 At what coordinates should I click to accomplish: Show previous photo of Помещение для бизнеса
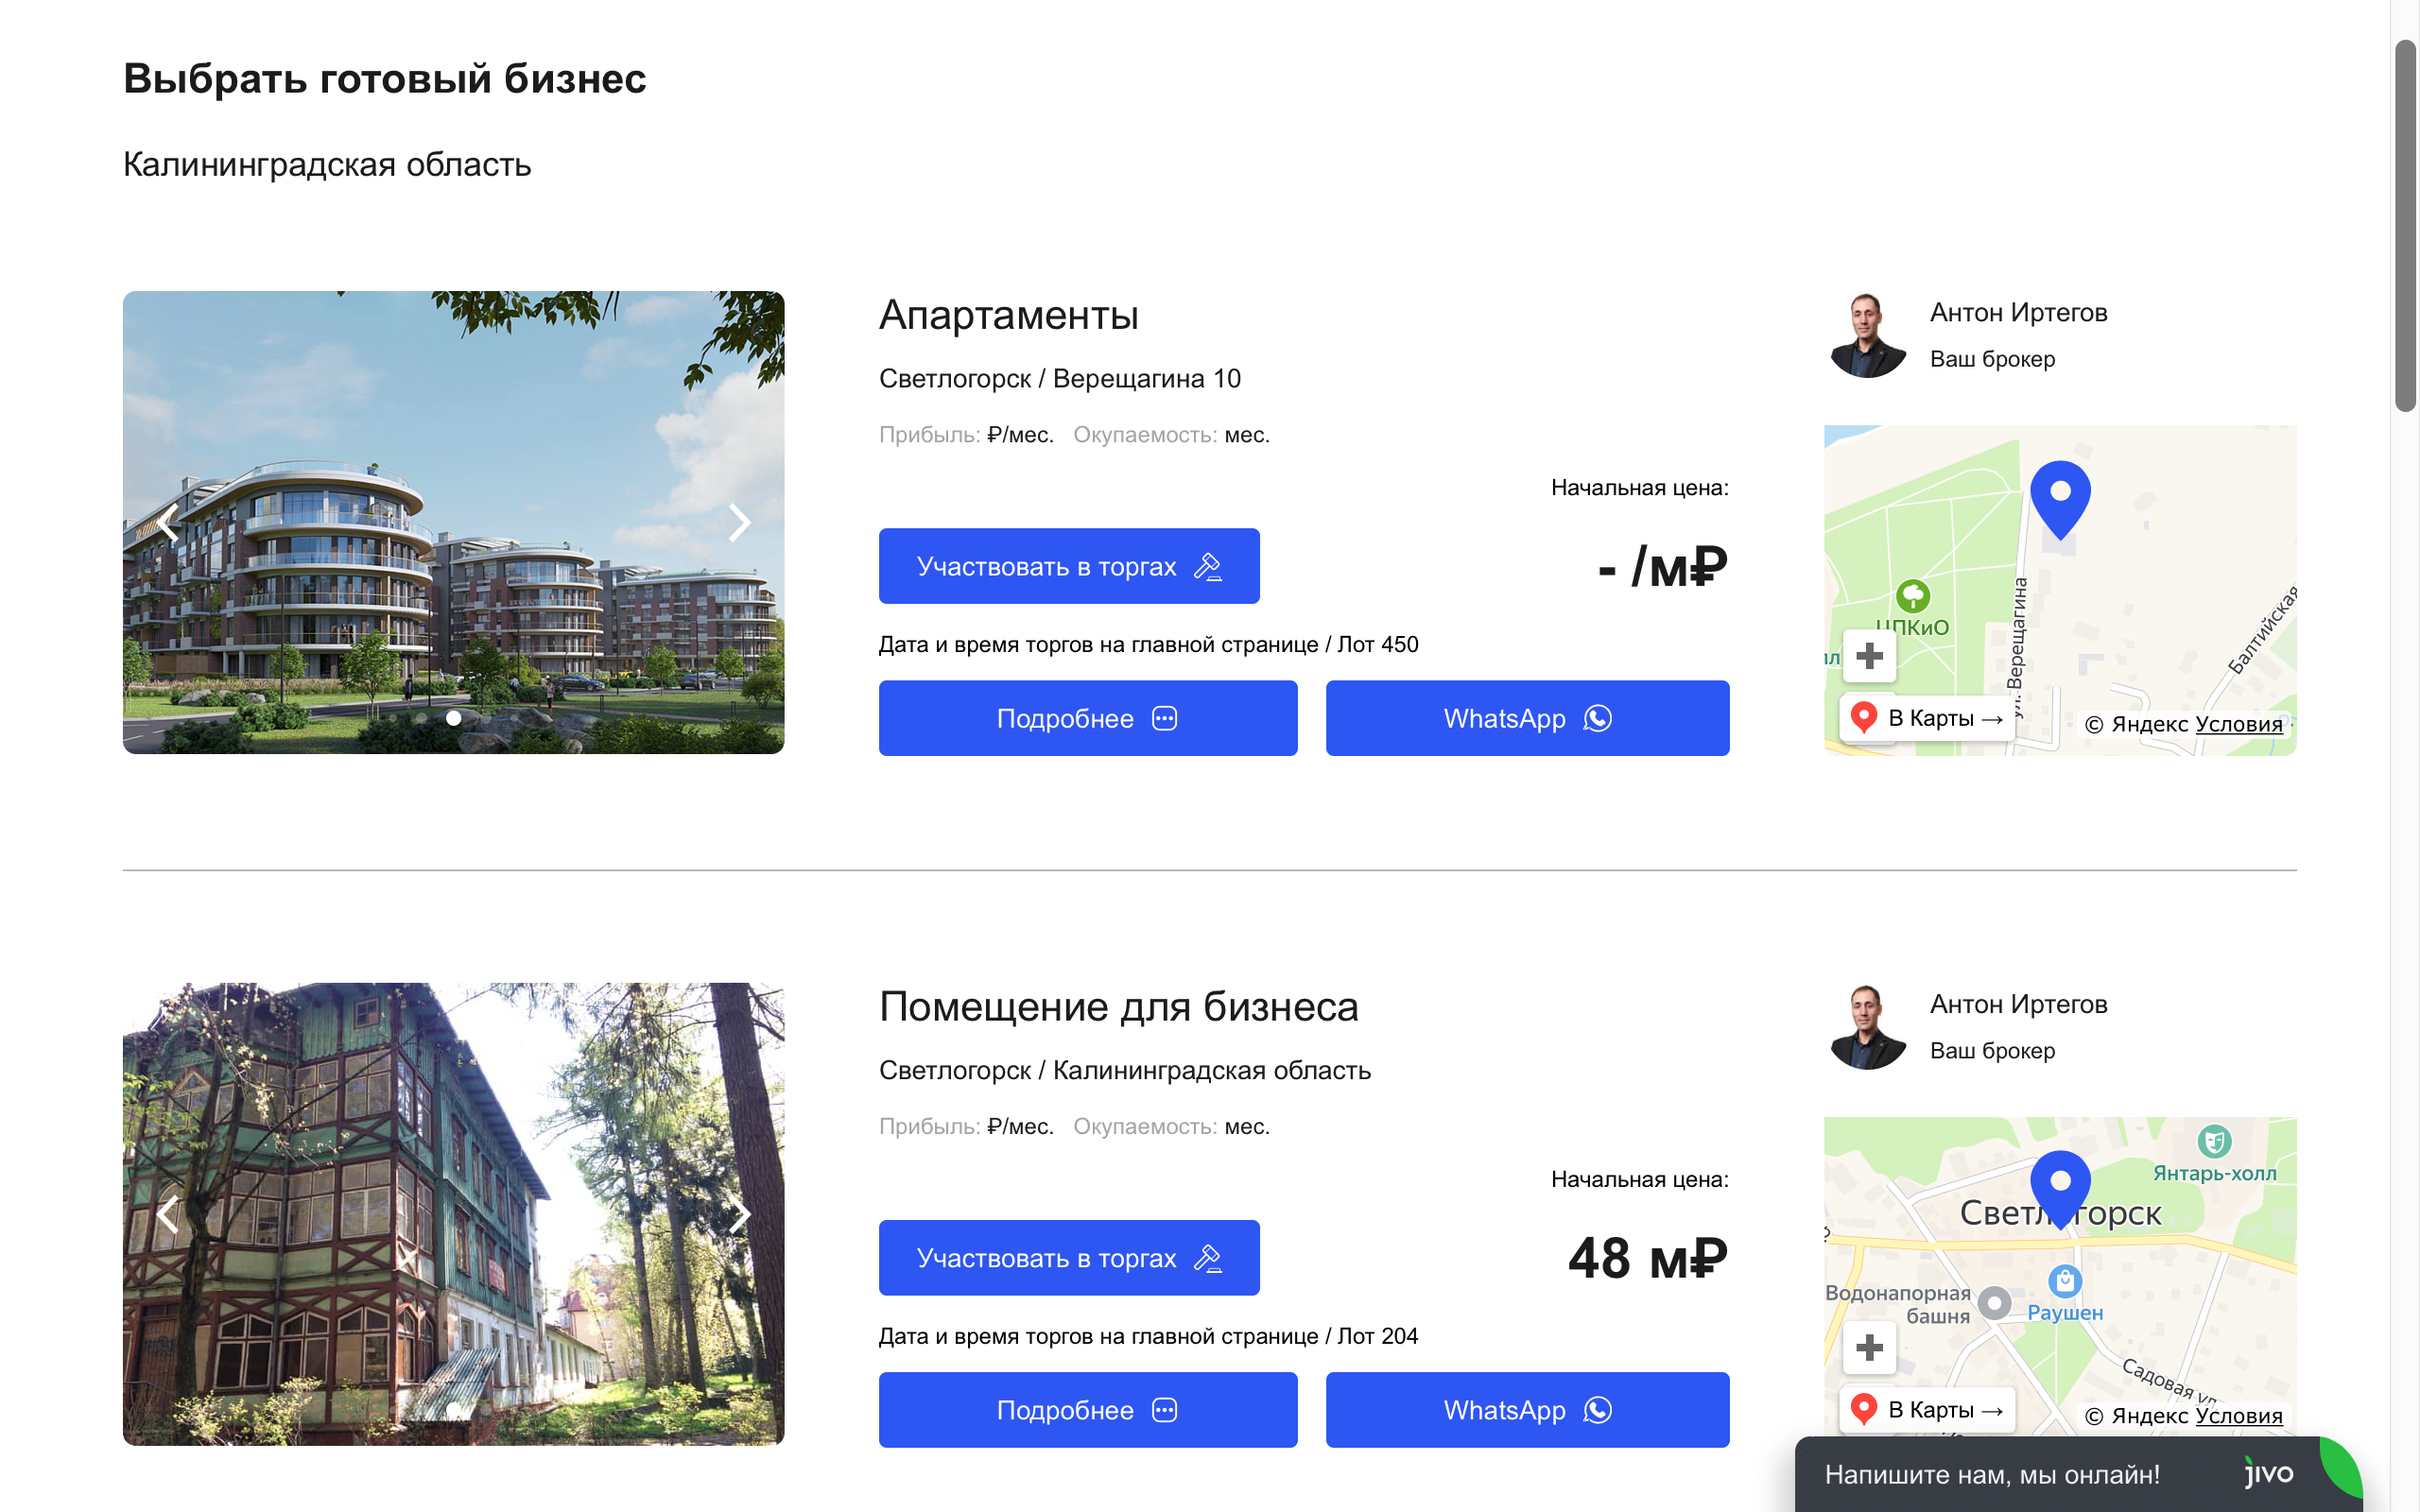pos(168,1214)
